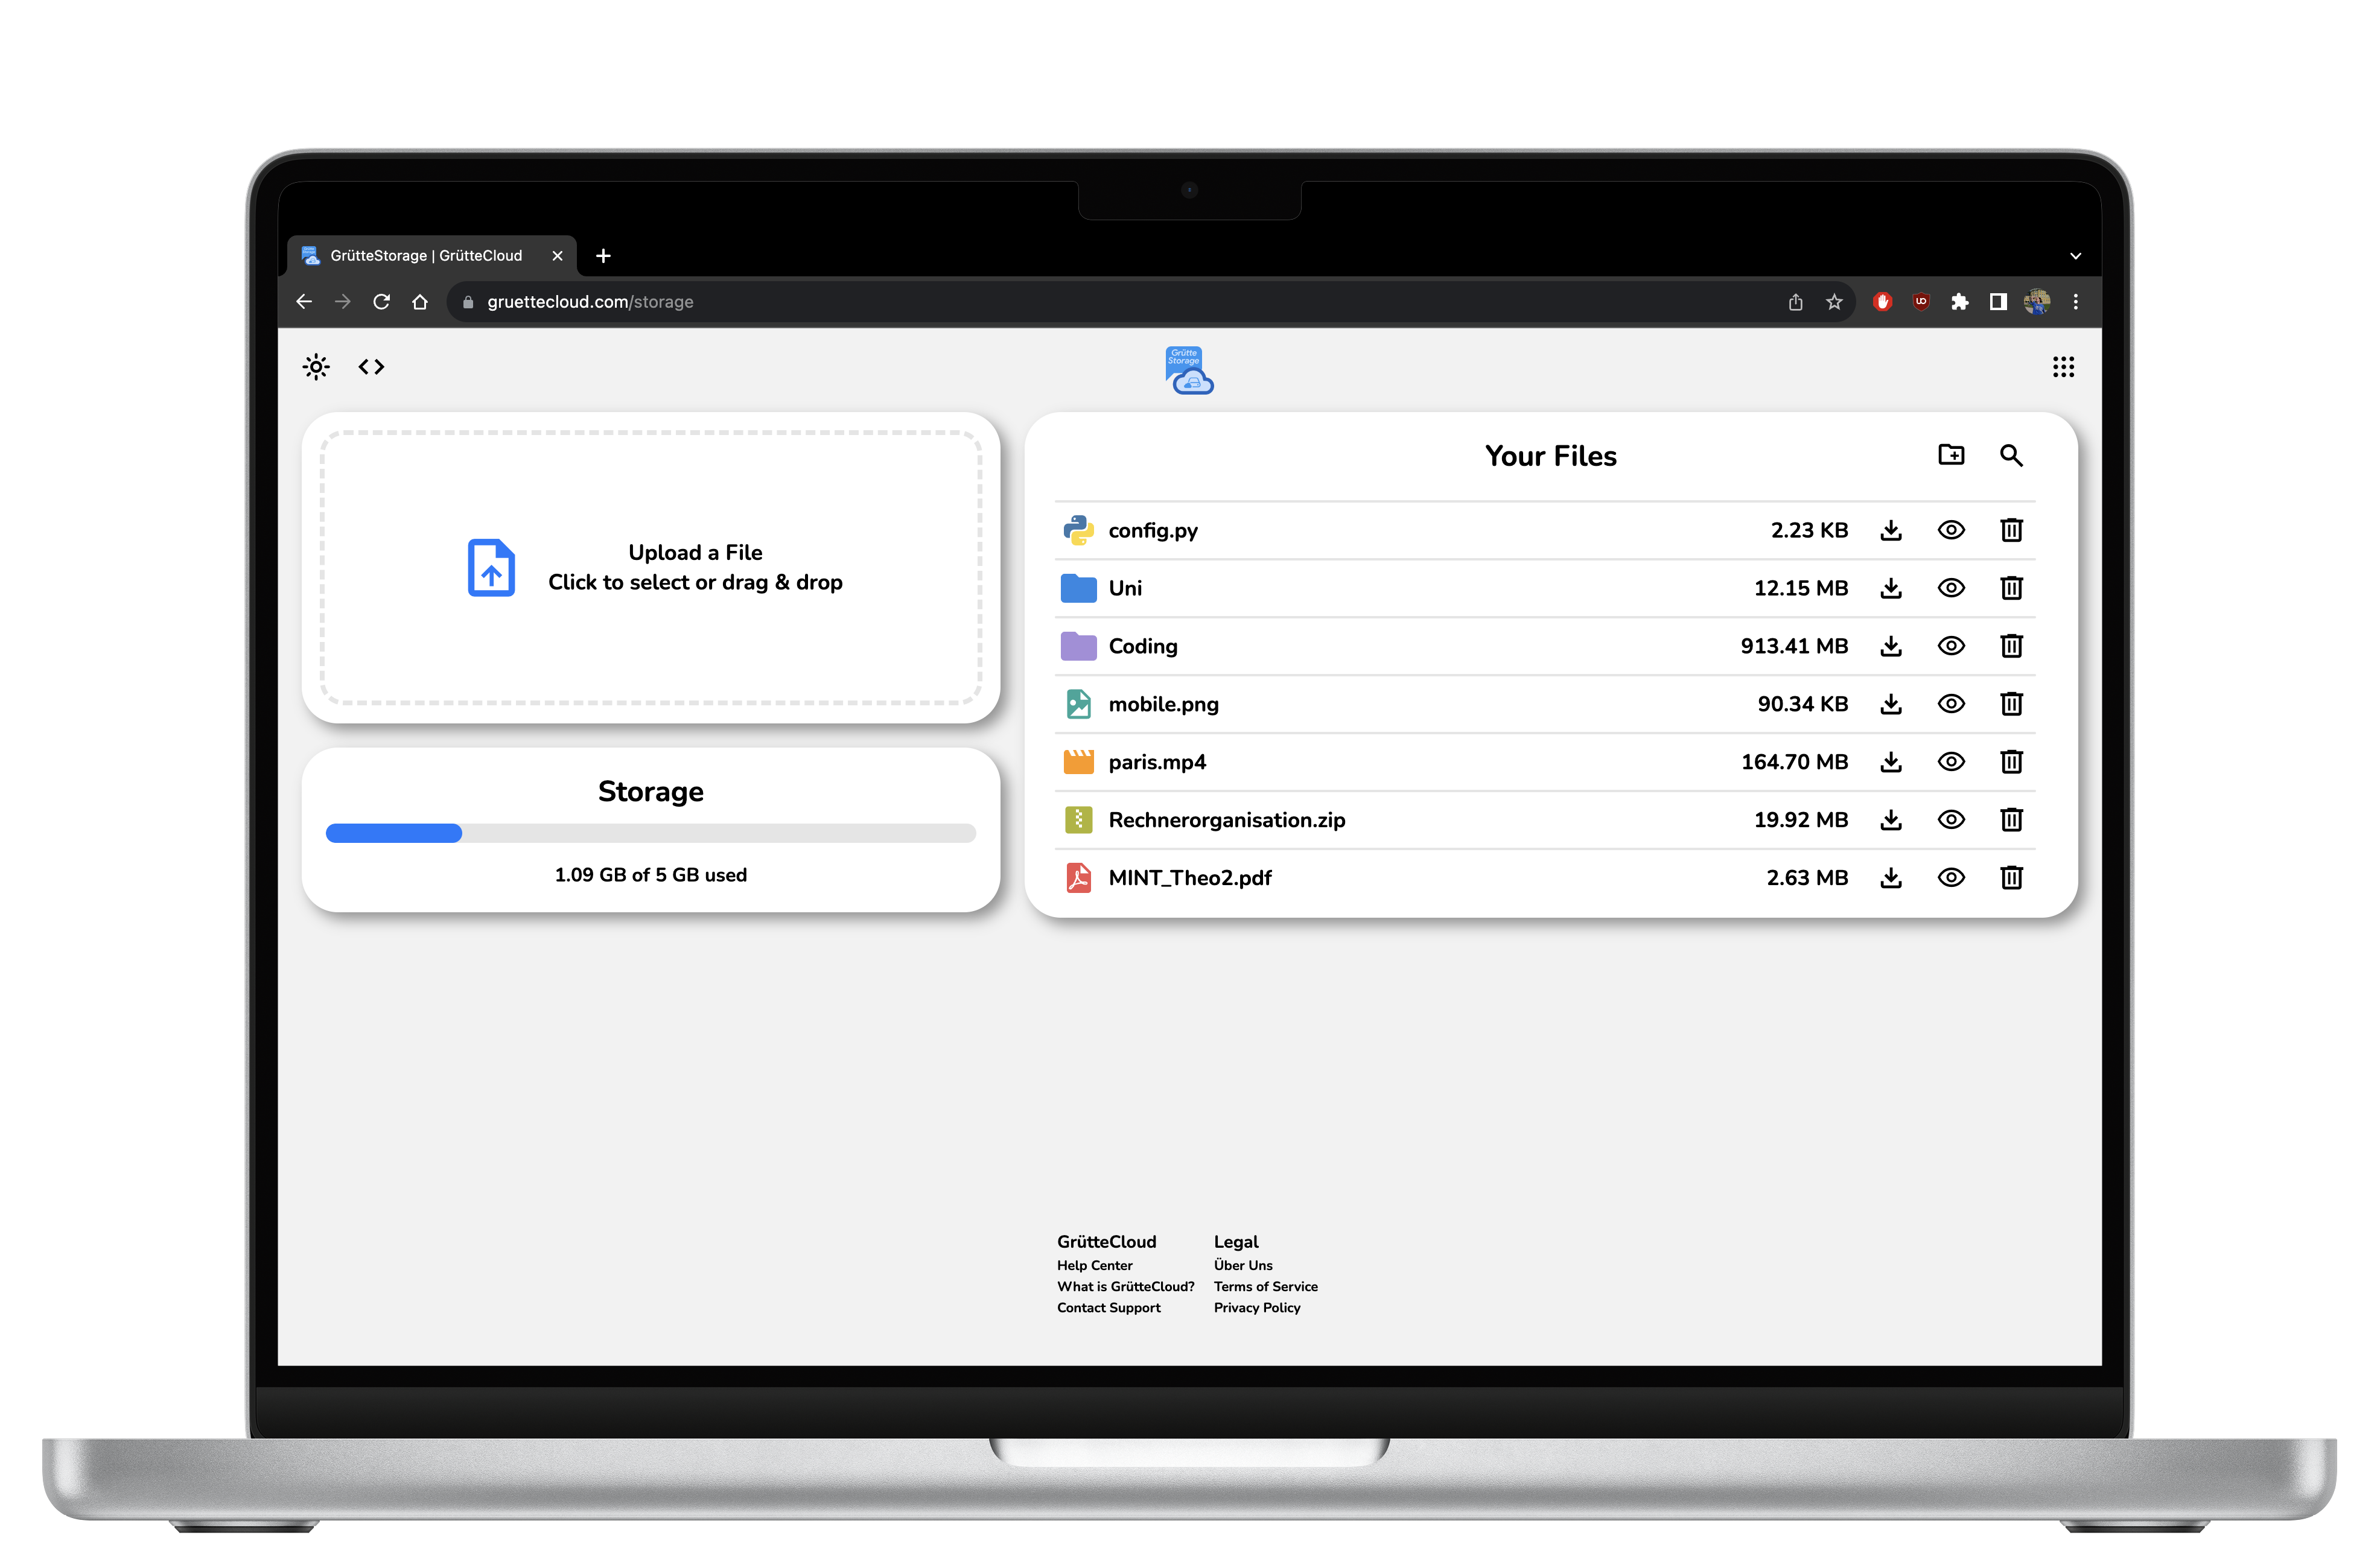Open the What is GrütteCloud? link
This screenshot has height=1547, width=2380.
(x=1125, y=1287)
